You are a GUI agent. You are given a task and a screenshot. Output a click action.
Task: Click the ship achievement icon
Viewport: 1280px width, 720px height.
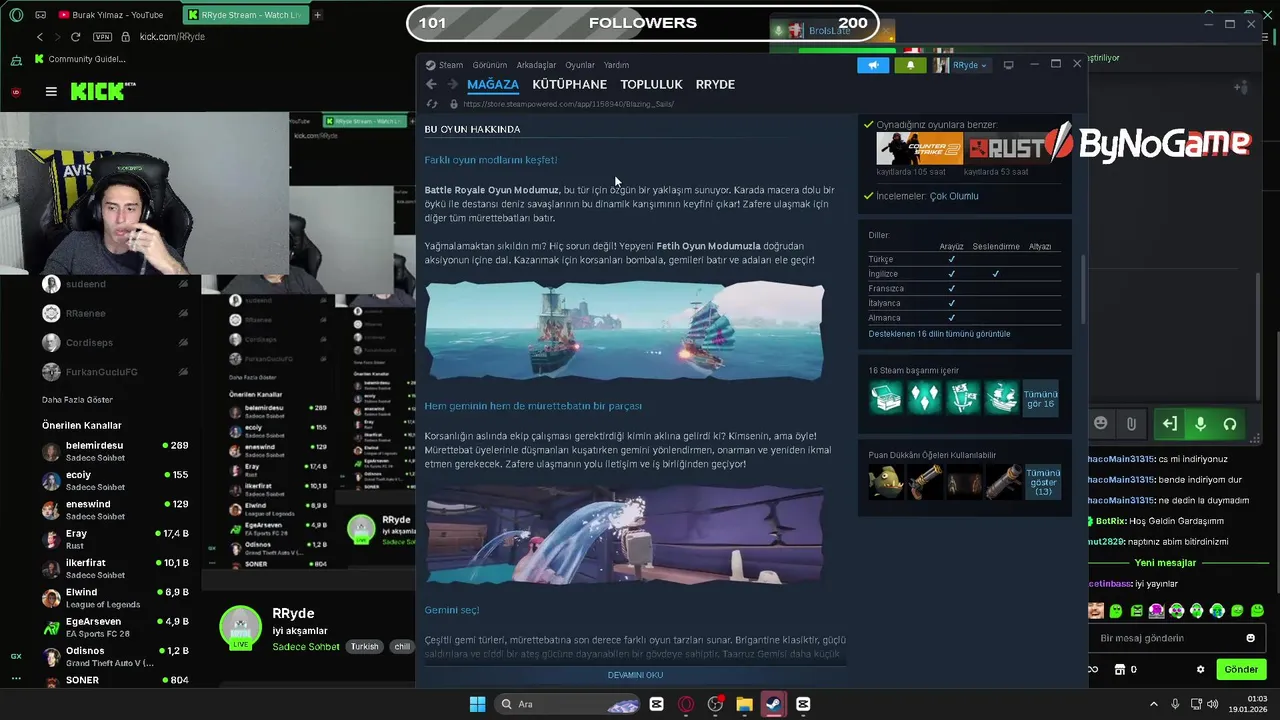click(x=1002, y=398)
